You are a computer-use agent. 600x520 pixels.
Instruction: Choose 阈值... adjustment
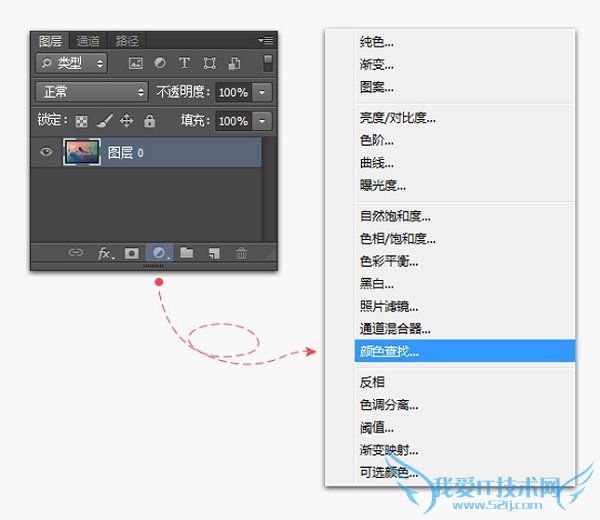(x=465, y=427)
